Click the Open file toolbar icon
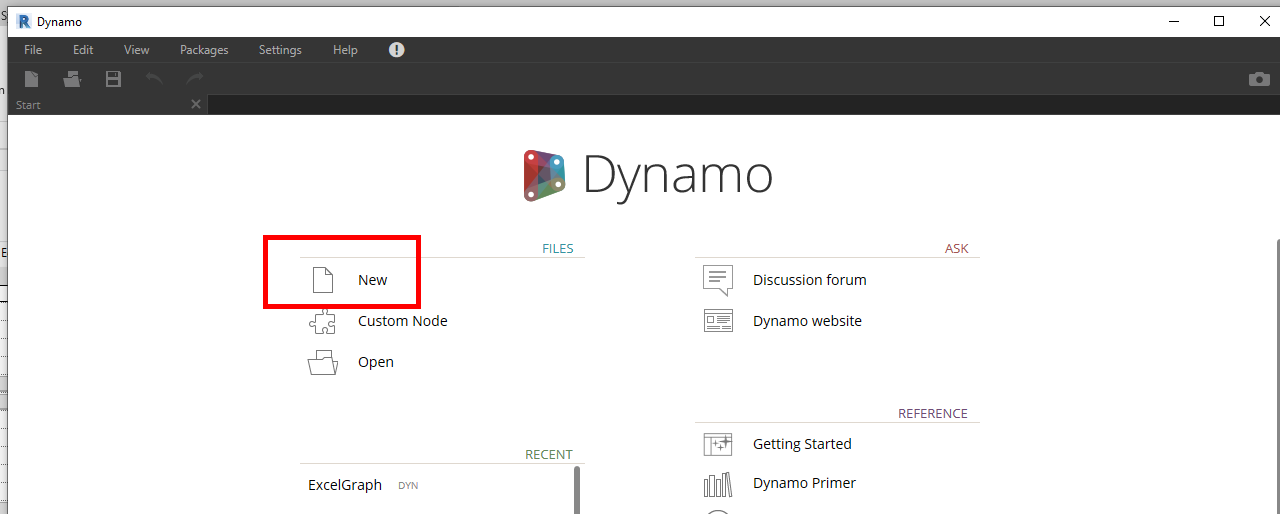Viewport: 1280px width, 514px height. coord(72,79)
